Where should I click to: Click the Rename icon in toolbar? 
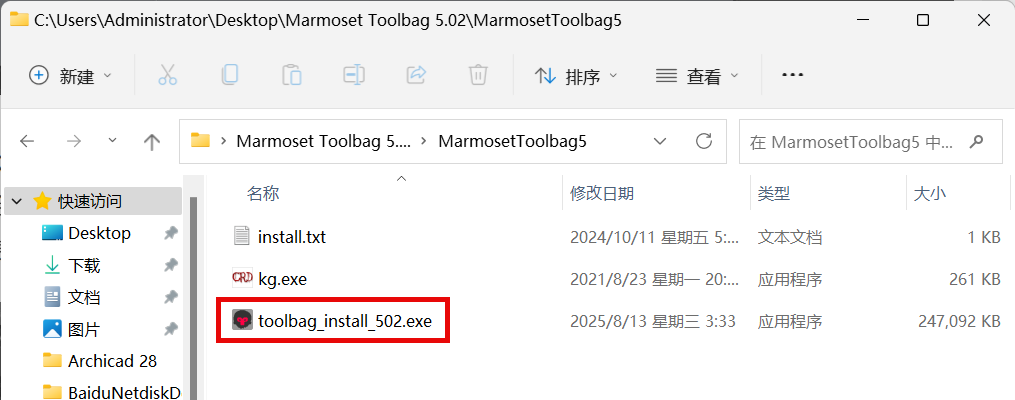pos(353,76)
